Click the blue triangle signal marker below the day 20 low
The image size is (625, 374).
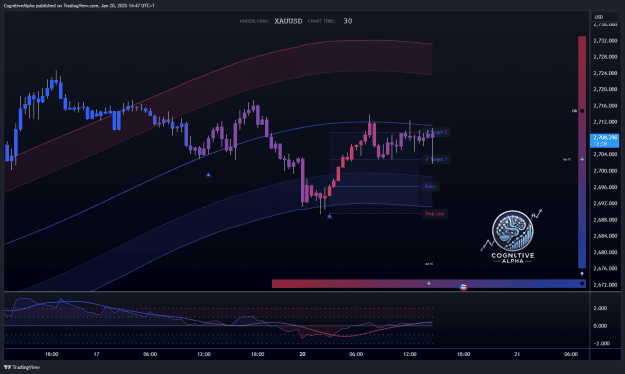point(329,216)
